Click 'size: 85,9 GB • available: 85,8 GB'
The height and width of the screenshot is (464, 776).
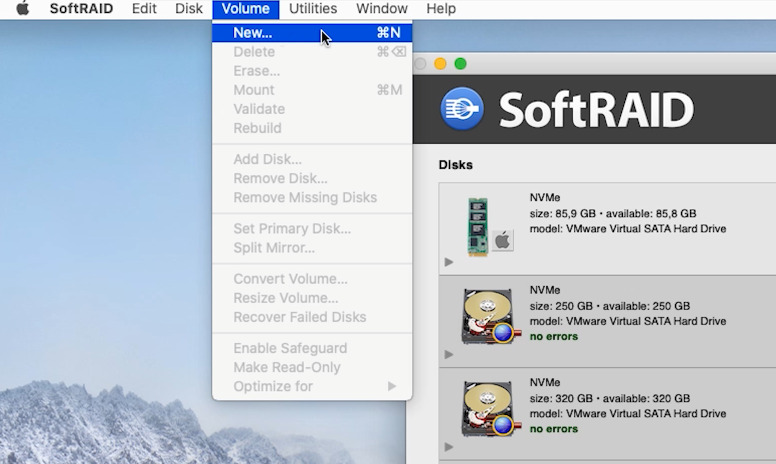(x=613, y=214)
